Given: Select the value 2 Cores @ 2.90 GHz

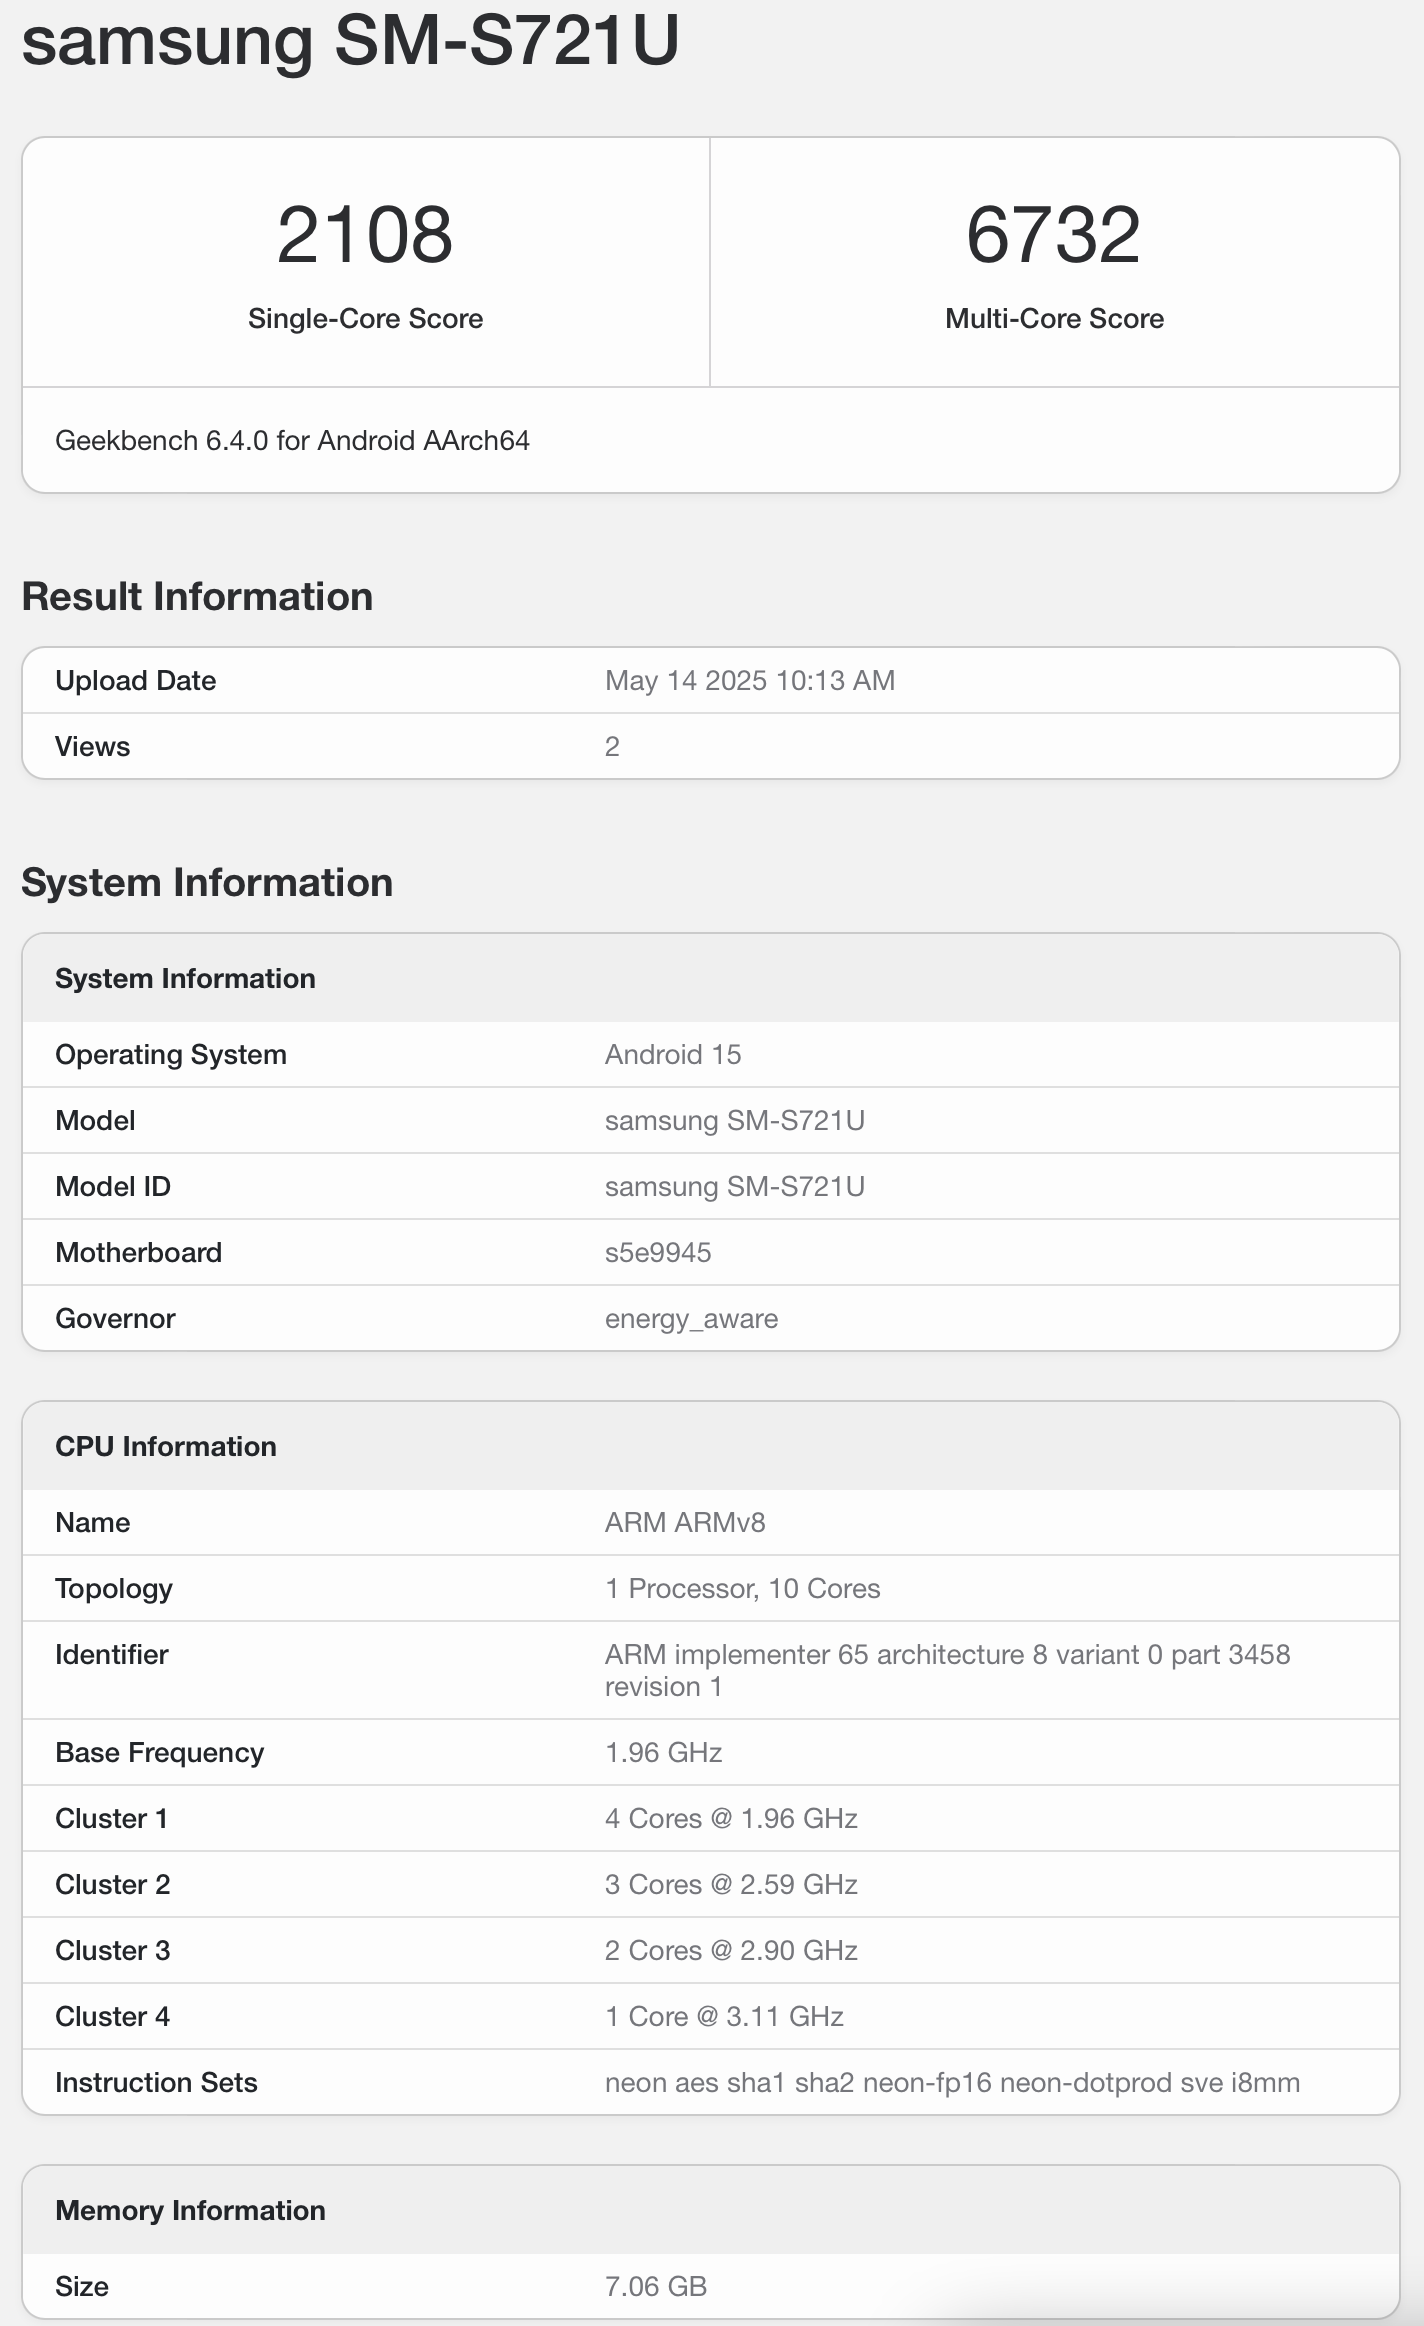Looking at the screenshot, I should pos(731,1950).
